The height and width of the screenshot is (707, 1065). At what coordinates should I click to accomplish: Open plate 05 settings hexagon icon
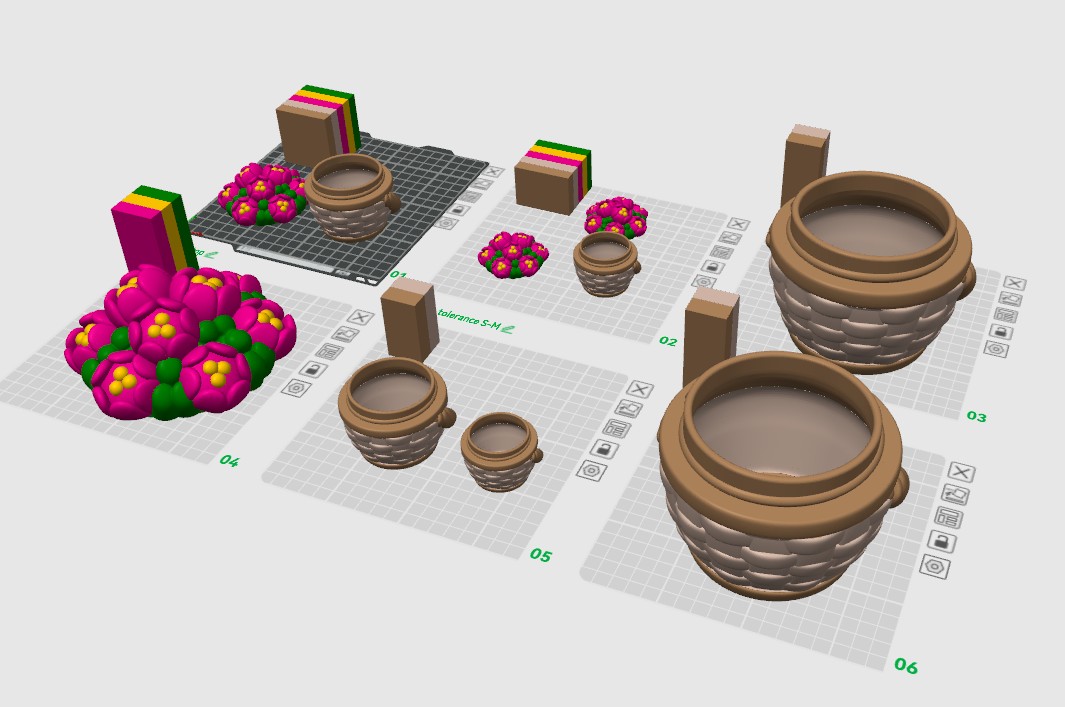(x=592, y=470)
